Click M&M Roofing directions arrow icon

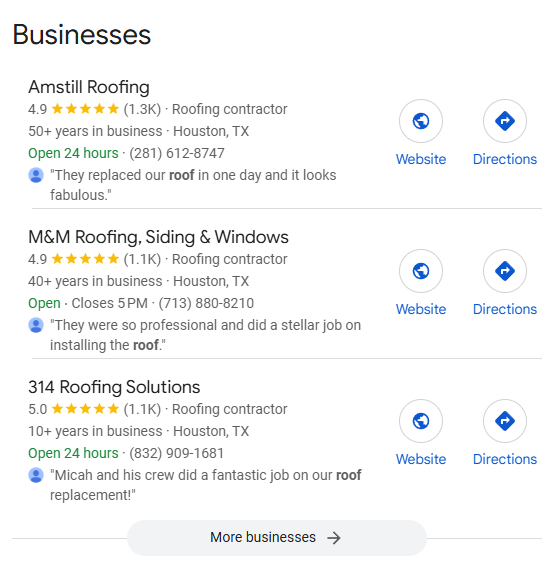pos(505,271)
